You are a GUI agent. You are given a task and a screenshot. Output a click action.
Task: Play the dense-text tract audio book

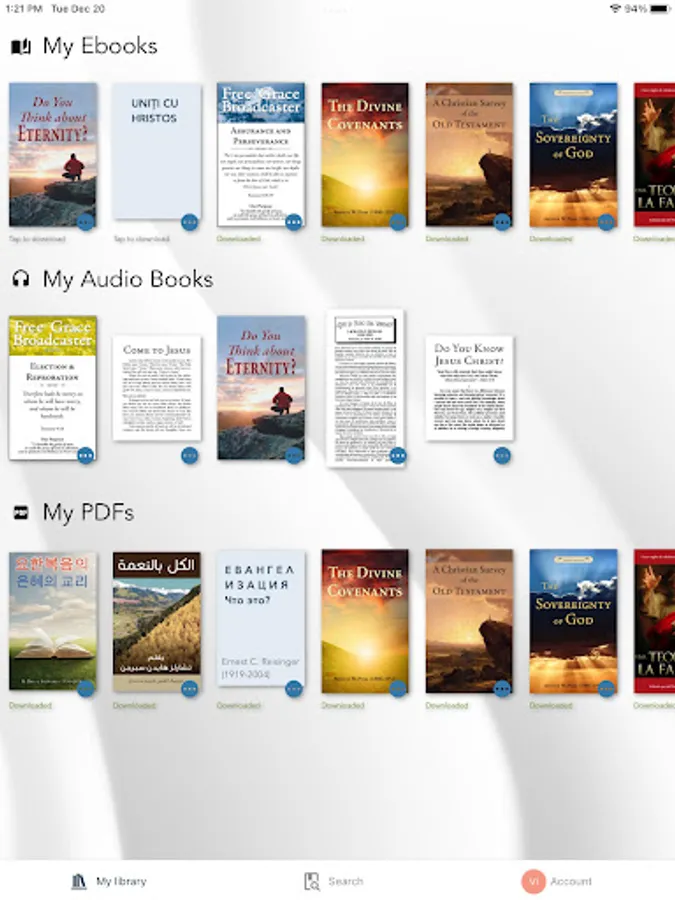click(x=365, y=387)
